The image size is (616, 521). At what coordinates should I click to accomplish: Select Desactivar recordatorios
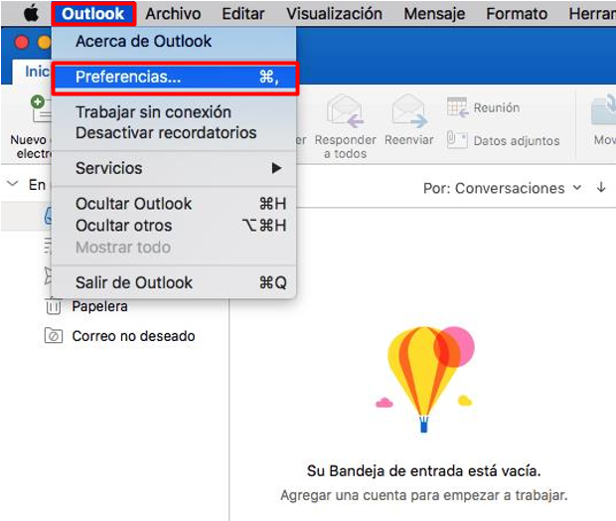pos(174,133)
